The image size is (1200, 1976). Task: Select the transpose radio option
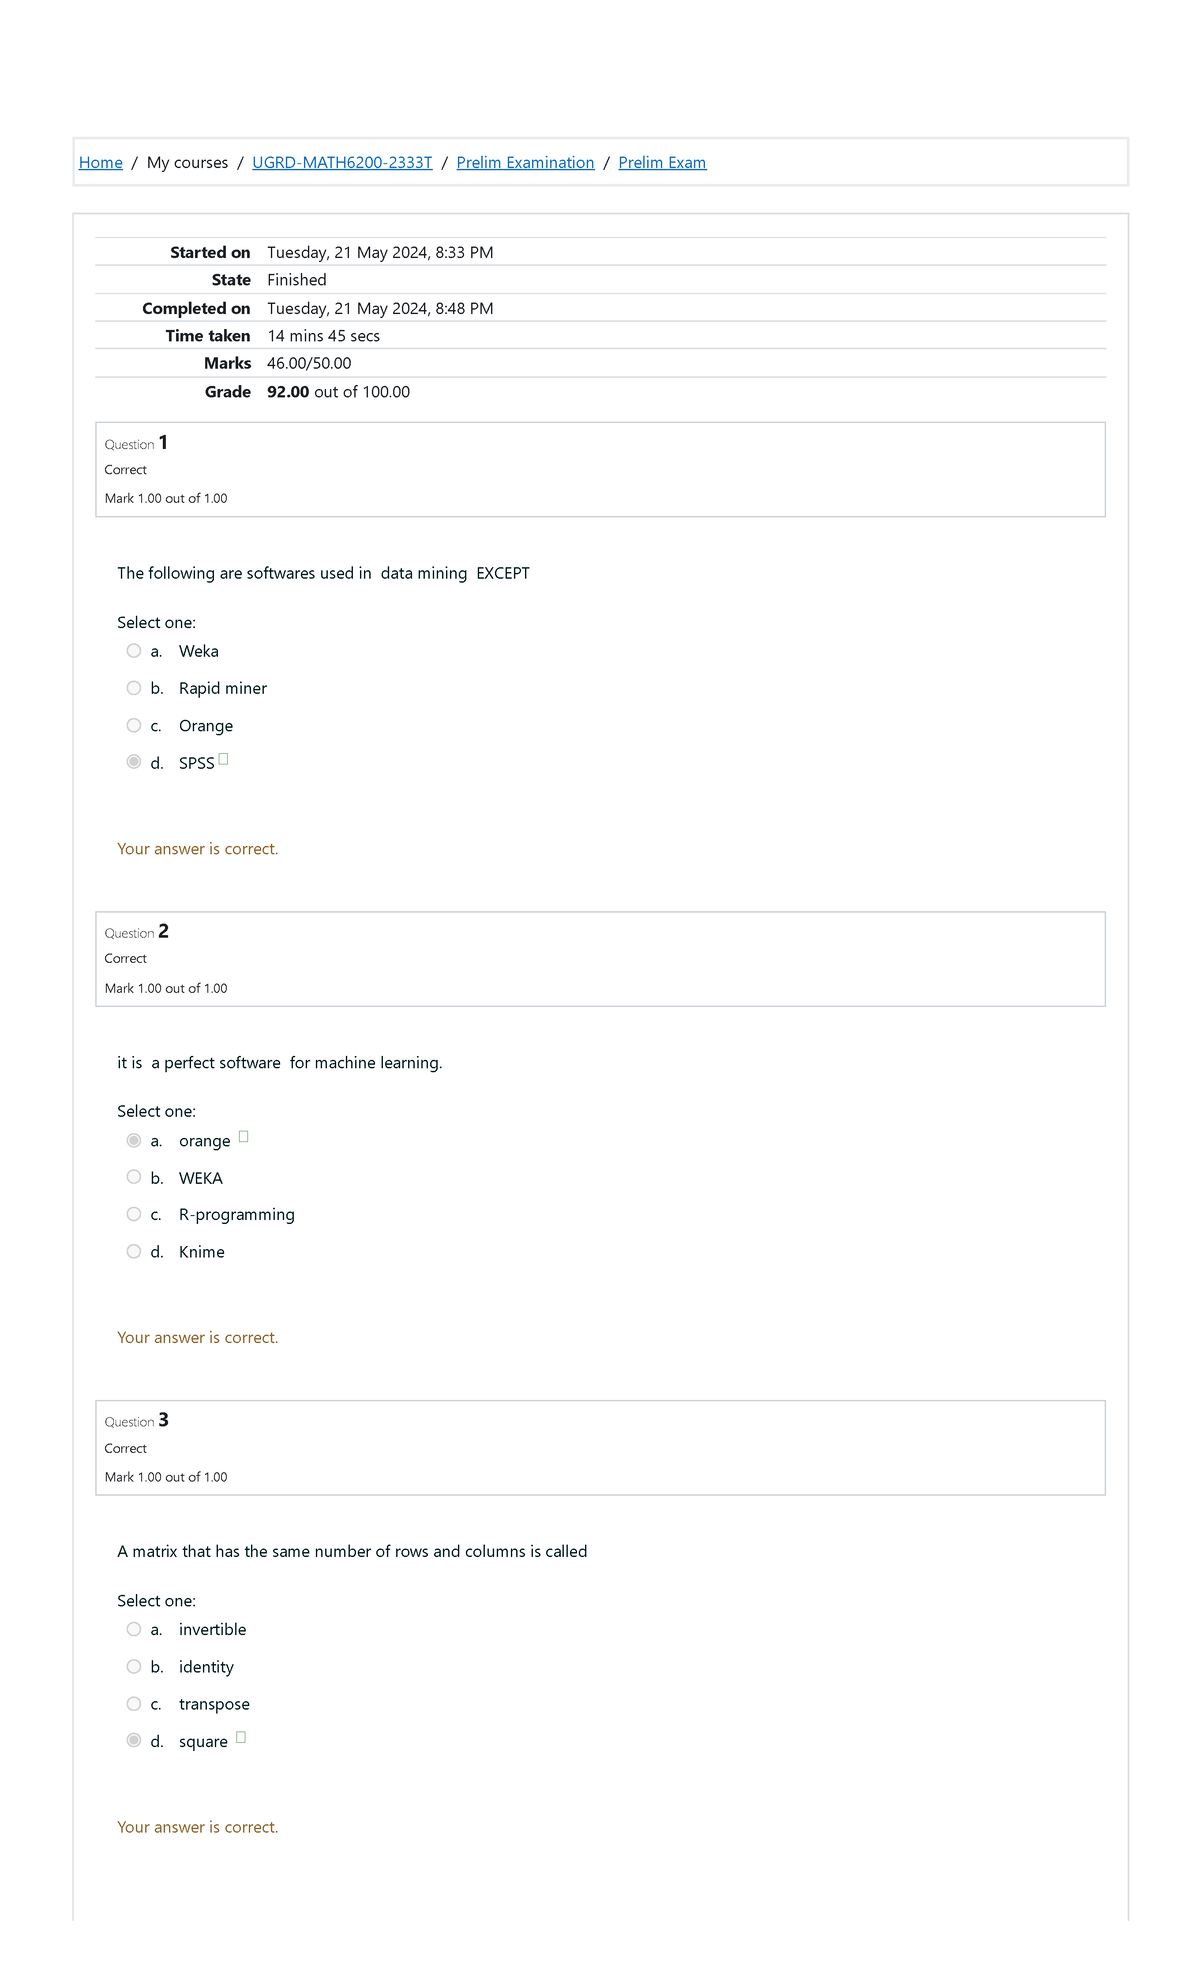(x=134, y=1703)
